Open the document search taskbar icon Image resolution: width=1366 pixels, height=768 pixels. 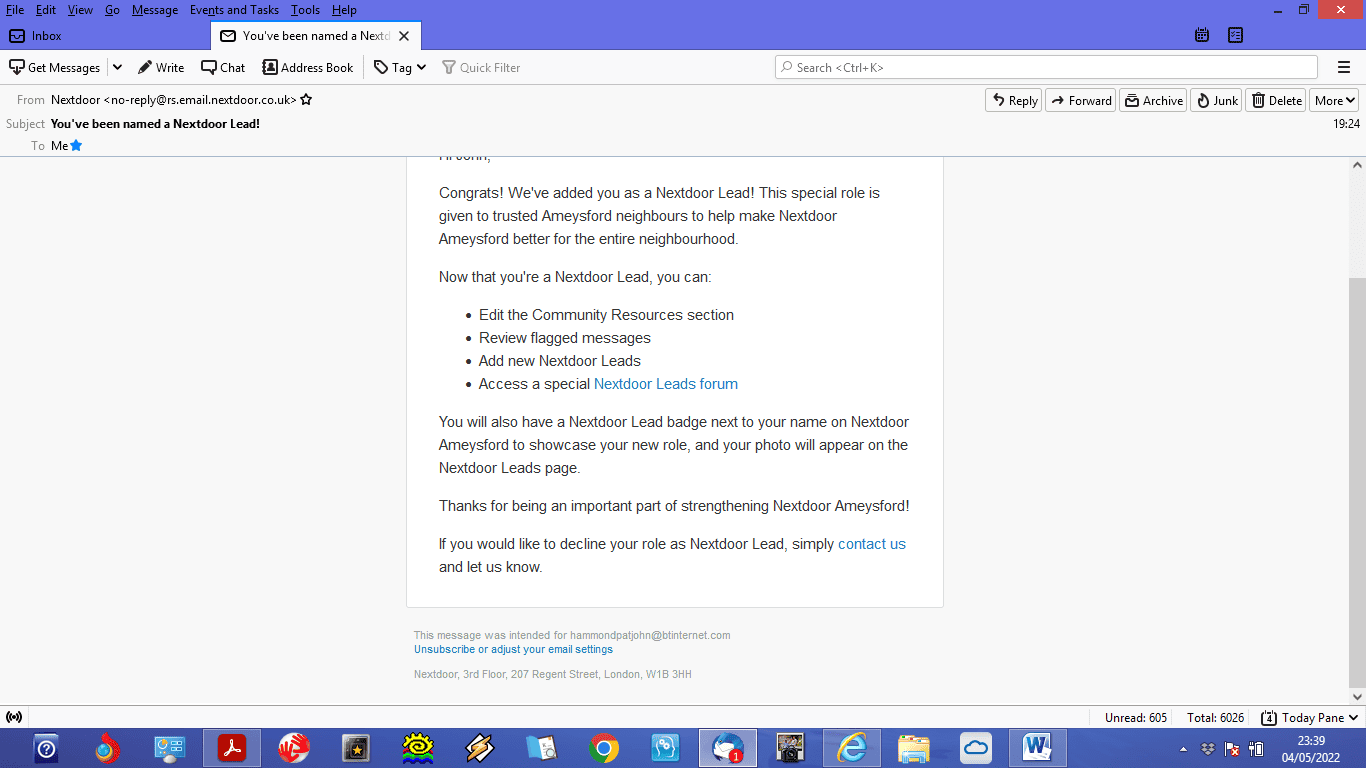542,748
